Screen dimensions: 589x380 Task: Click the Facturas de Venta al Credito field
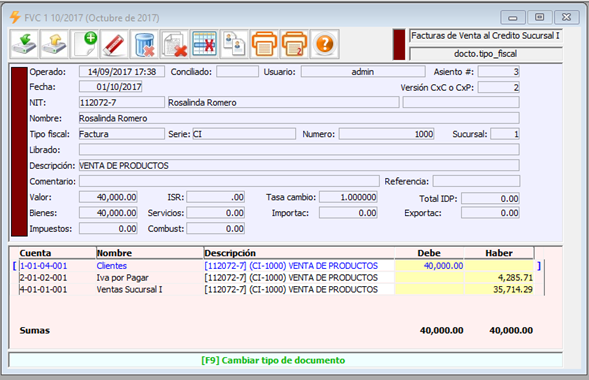click(x=485, y=36)
